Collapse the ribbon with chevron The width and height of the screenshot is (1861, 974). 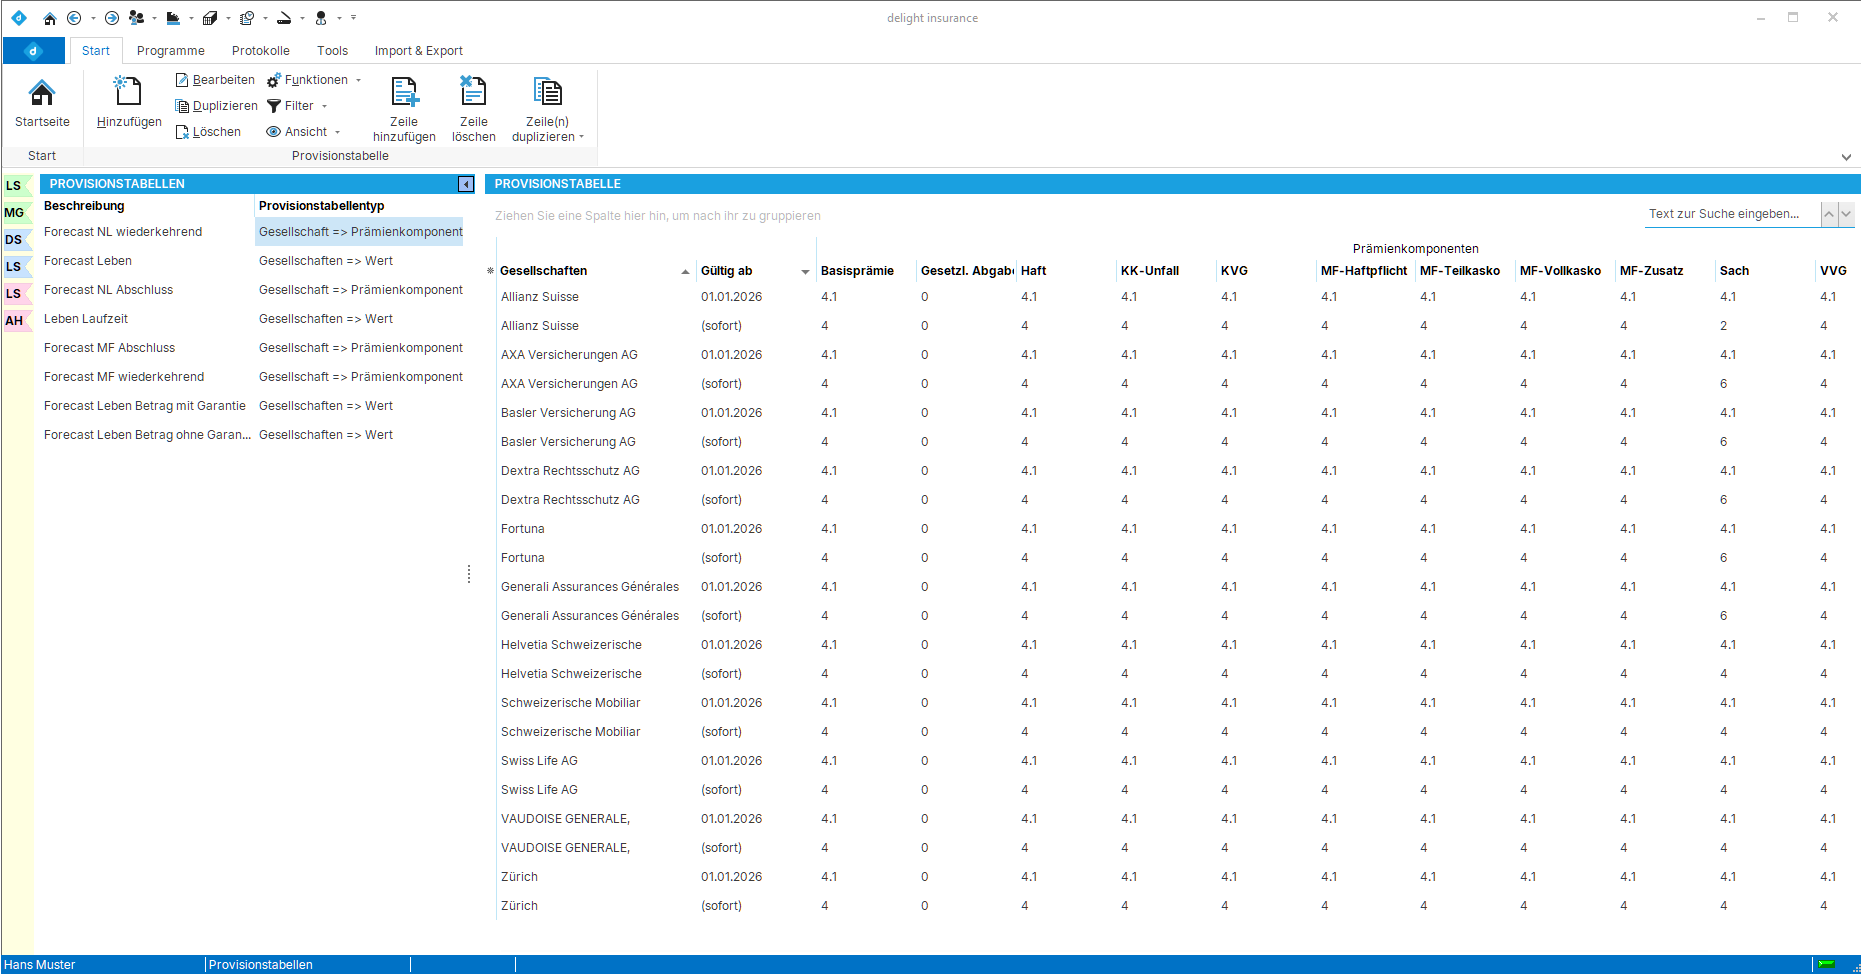(1845, 157)
